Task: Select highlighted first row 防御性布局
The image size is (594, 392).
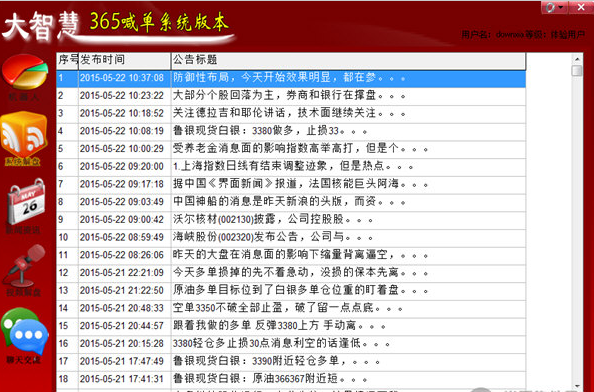Action: click(x=291, y=78)
